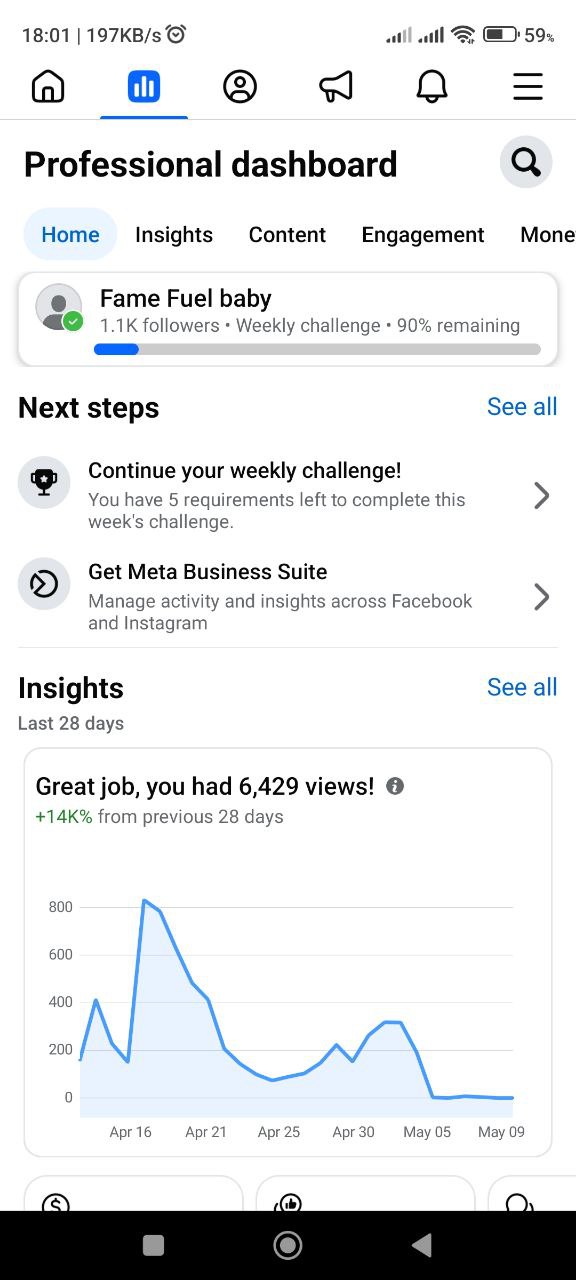Tap the search magnifier button
The height and width of the screenshot is (1280, 576).
coord(526,162)
